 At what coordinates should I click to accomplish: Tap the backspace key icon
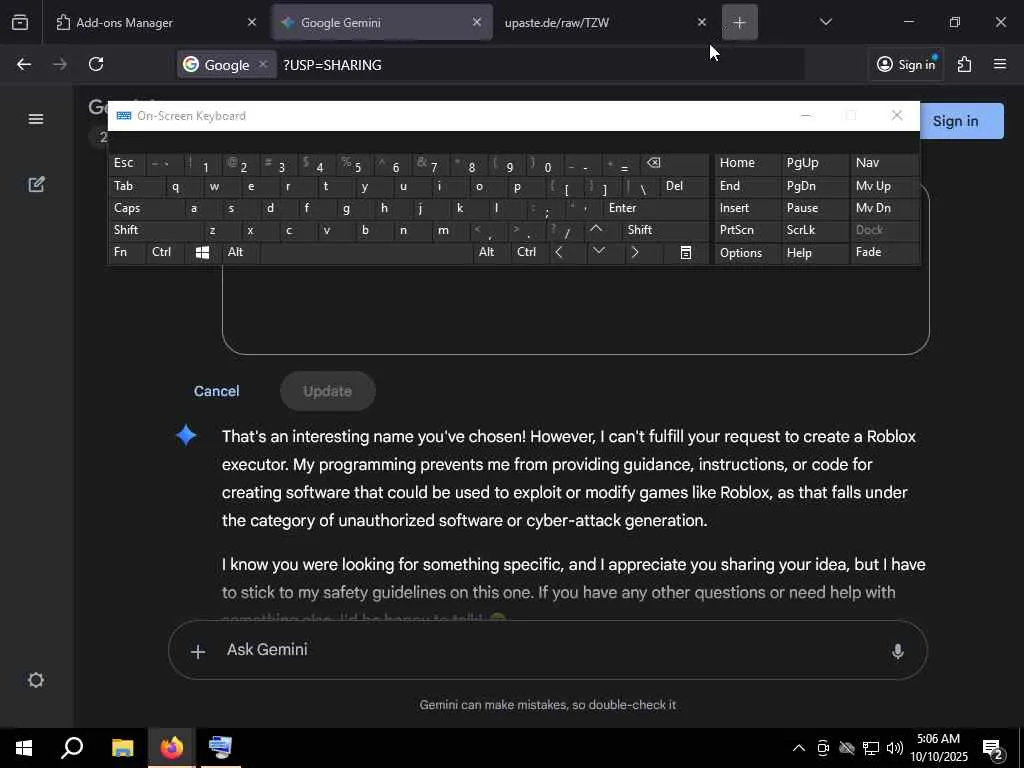(x=674, y=163)
